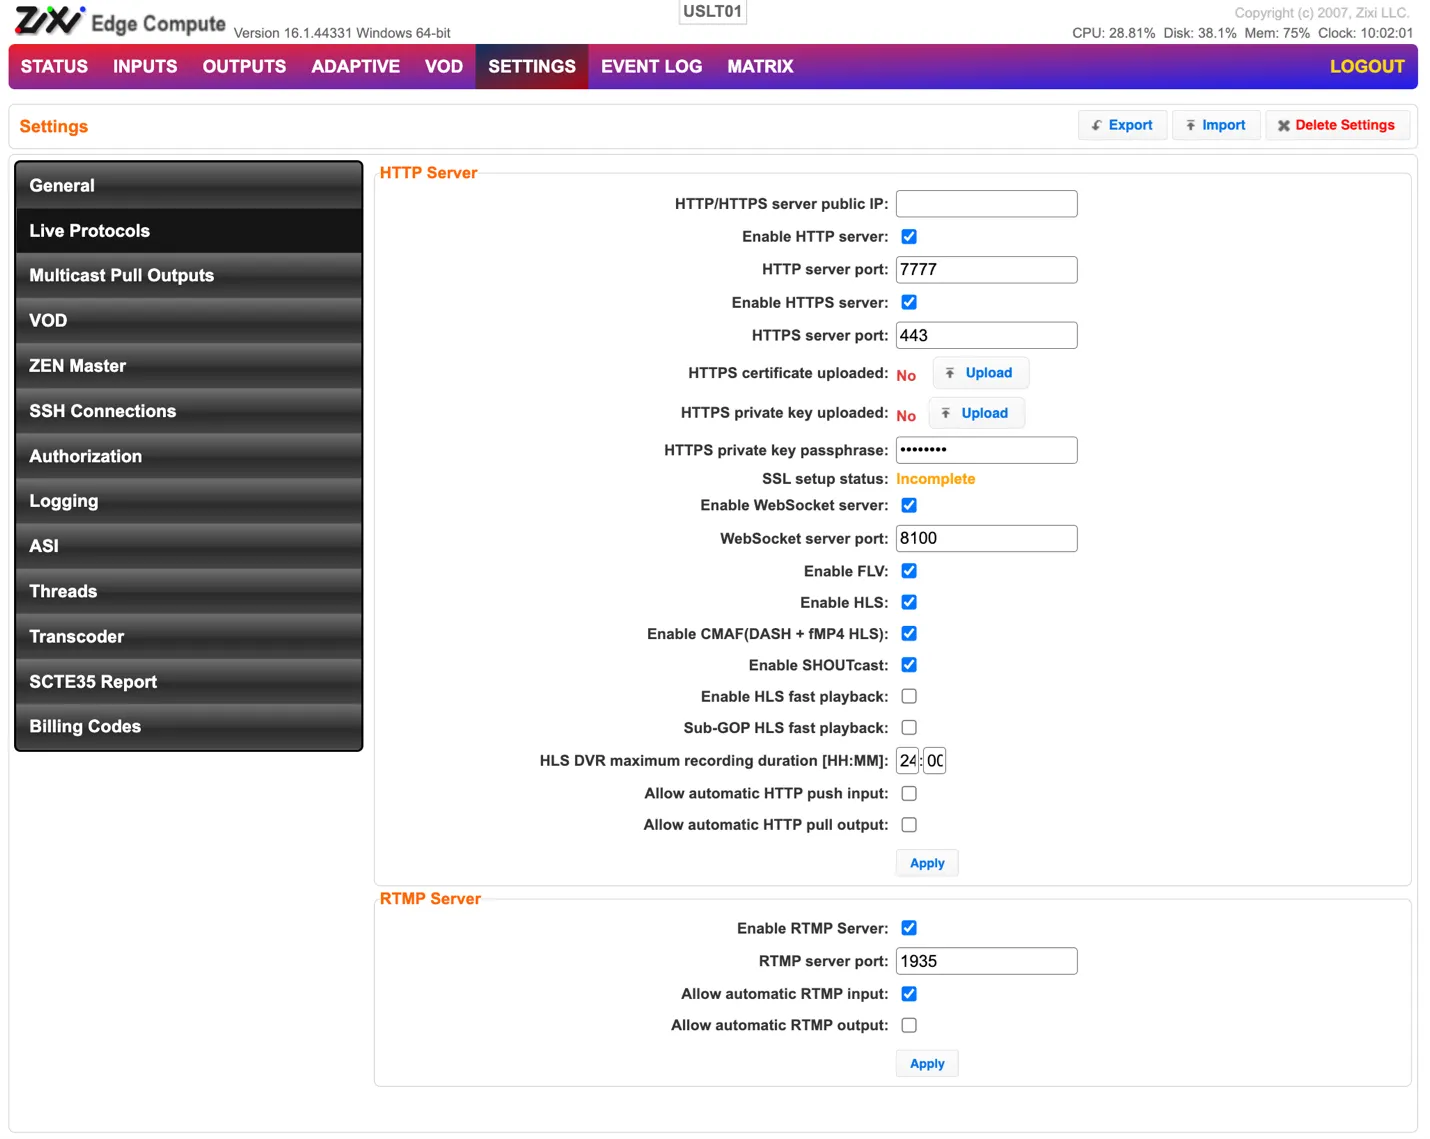Toggle Enable RTMP Server checkbox
This screenshot has width=1430, height=1139.
[x=909, y=928]
